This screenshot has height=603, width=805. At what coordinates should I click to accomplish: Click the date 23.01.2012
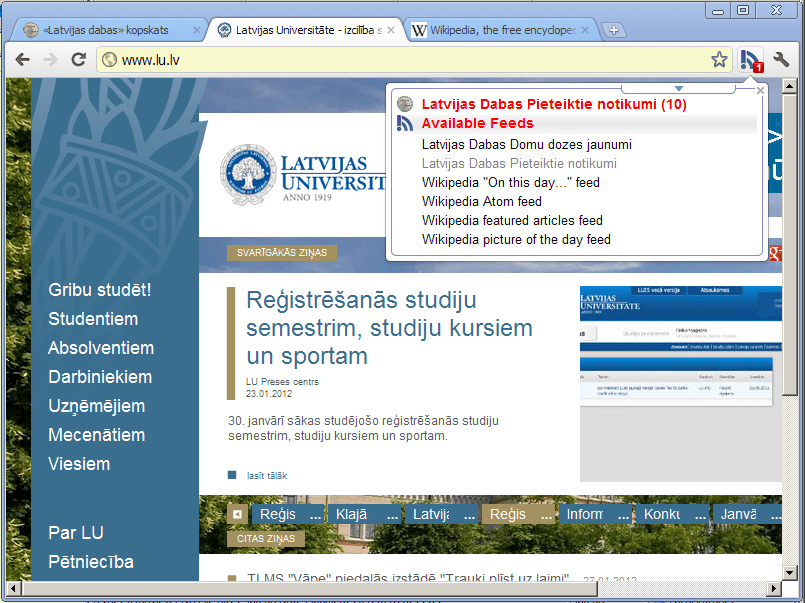[x=269, y=394]
